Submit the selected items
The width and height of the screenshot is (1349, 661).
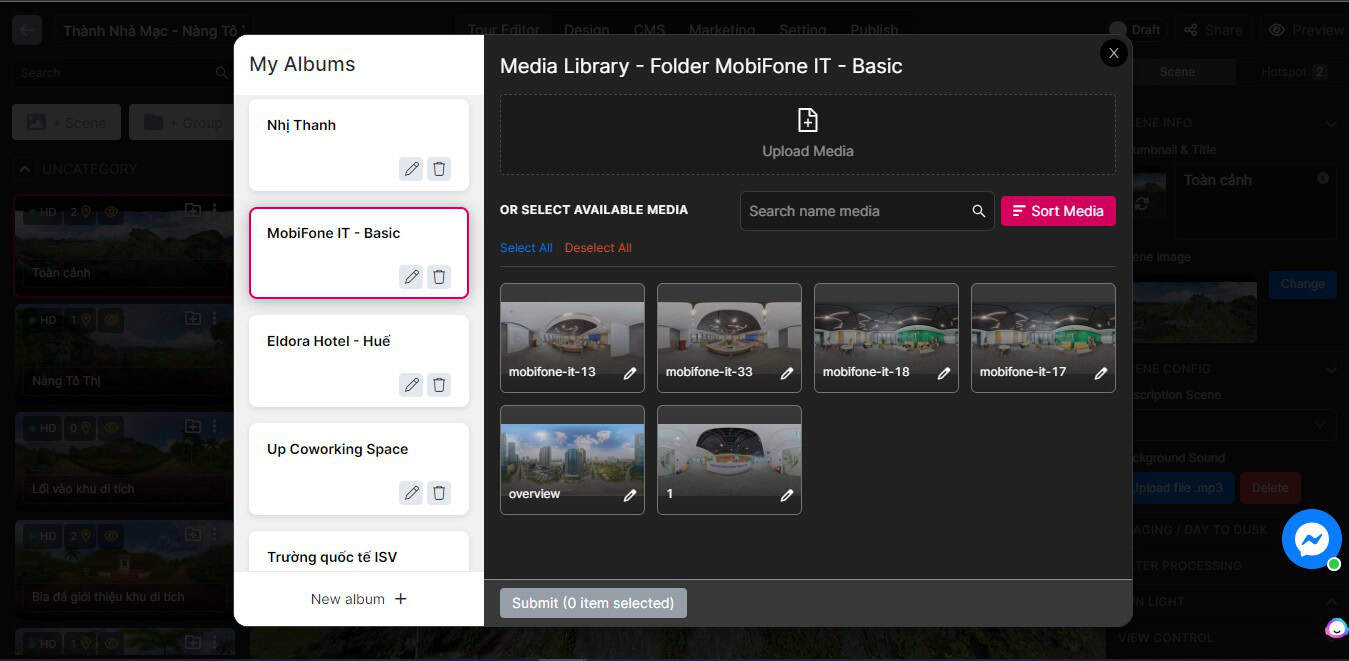pyautogui.click(x=593, y=603)
